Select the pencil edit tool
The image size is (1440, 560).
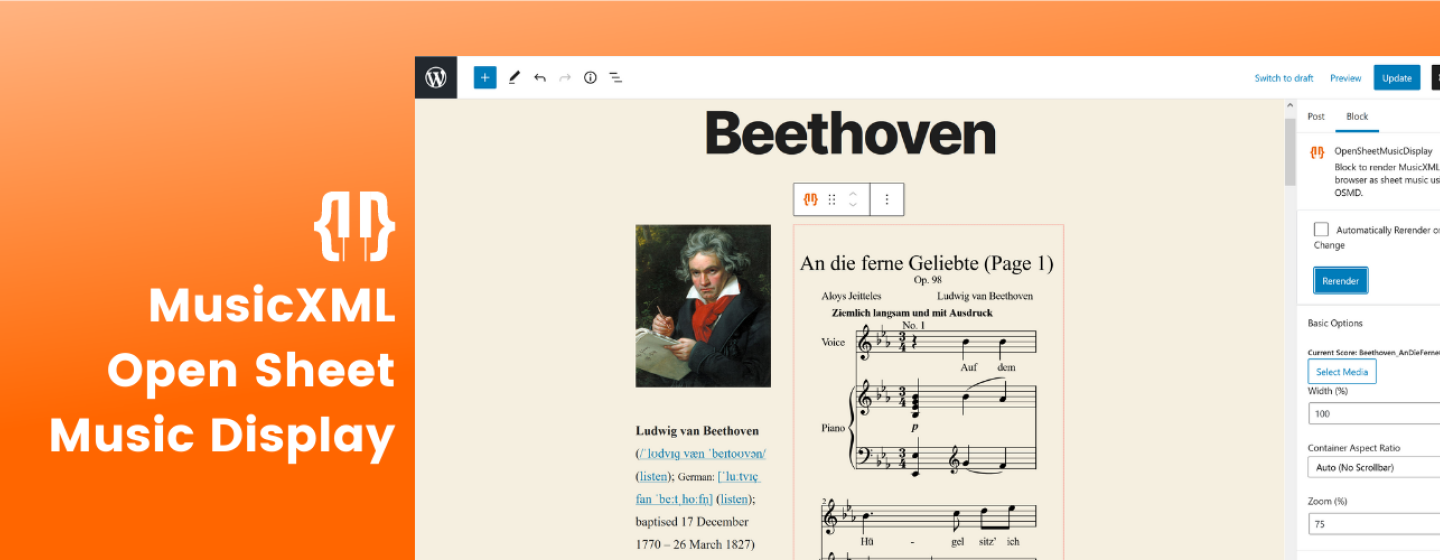click(x=514, y=77)
